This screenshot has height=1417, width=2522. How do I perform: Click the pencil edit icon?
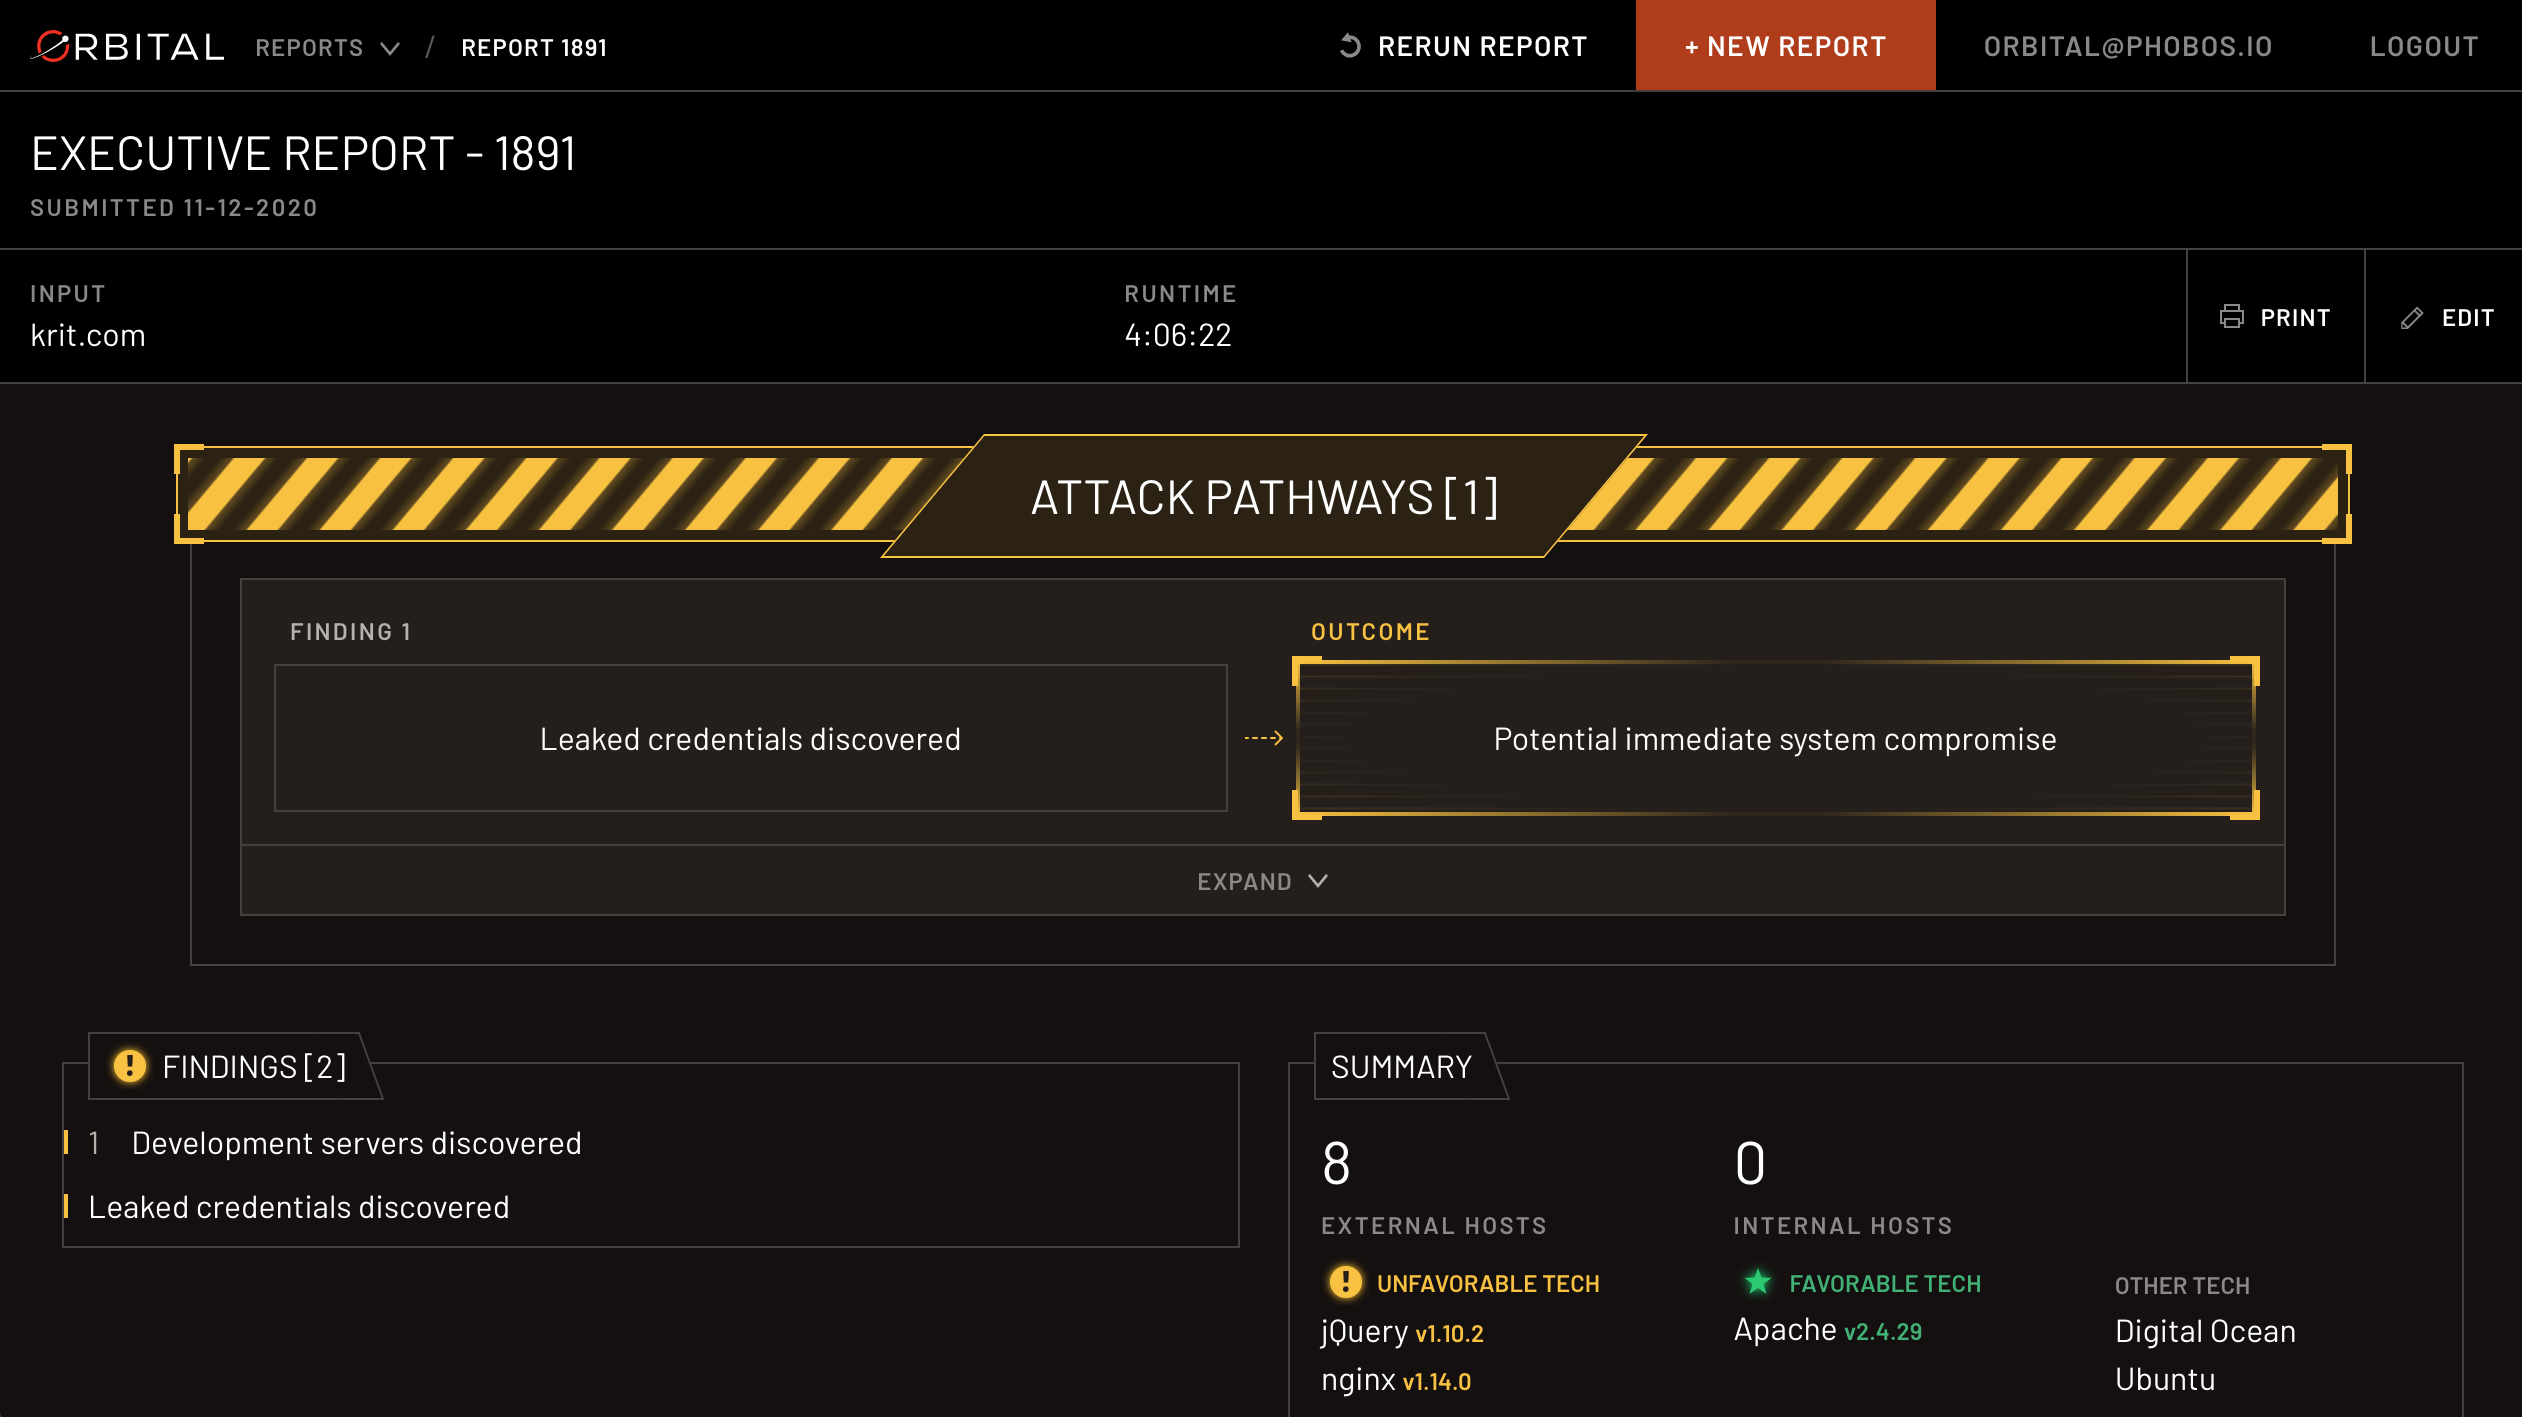tap(2412, 318)
